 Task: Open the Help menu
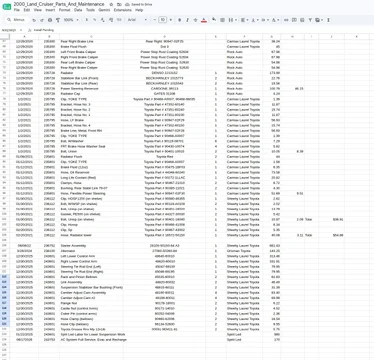point(139,10)
